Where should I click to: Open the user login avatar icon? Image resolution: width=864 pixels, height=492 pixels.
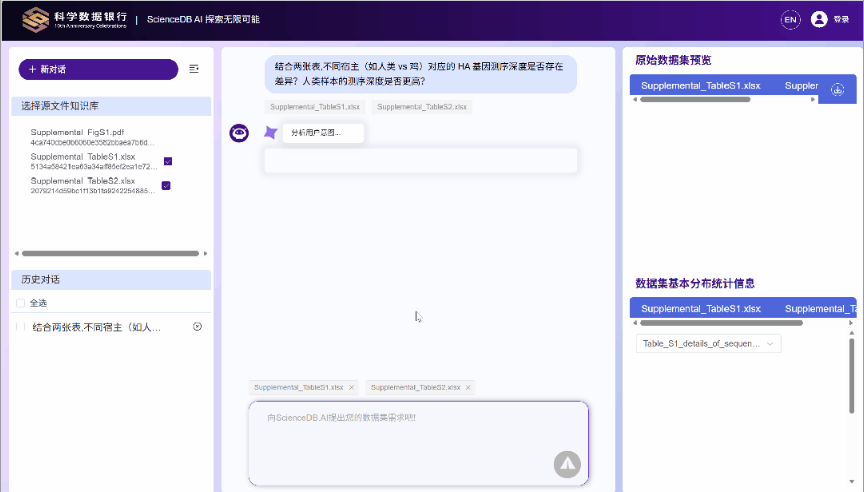819,19
